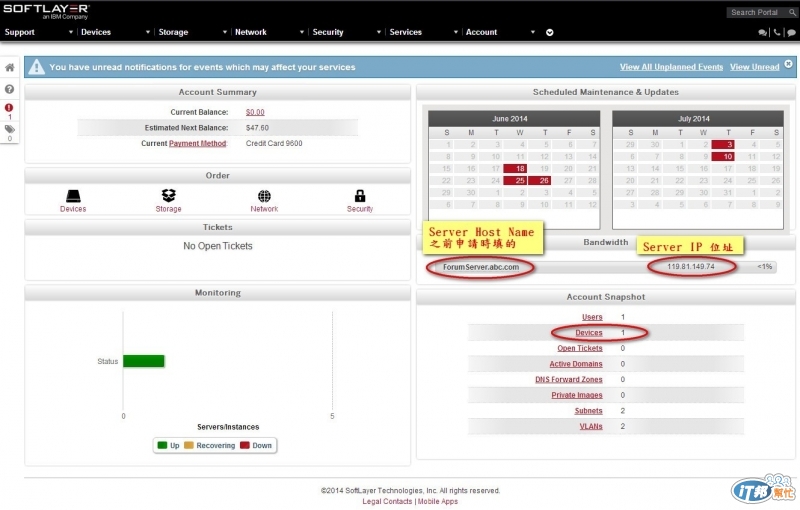Viewport: 800px width, 510px height.
Task: Click the Mobile Apps footer link
Action: pos(438,501)
